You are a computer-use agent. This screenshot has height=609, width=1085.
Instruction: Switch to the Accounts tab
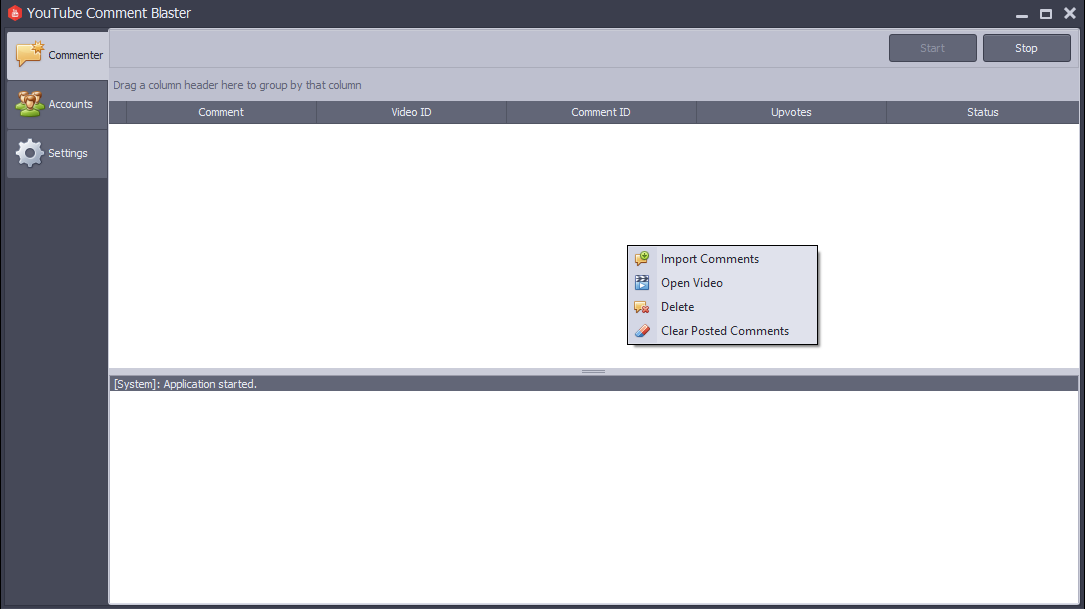(x=57, y=104)
